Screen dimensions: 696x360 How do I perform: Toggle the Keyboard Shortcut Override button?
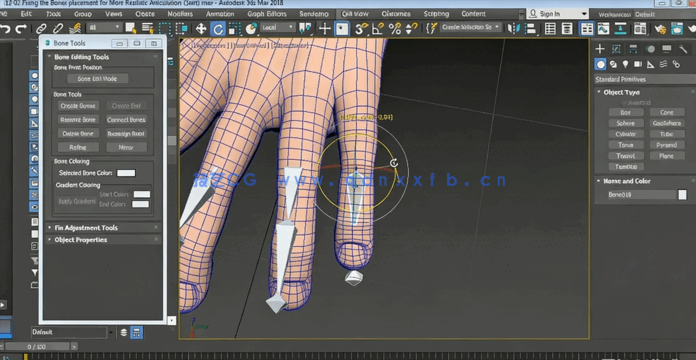pyautogui.click(x=342, y=29)
